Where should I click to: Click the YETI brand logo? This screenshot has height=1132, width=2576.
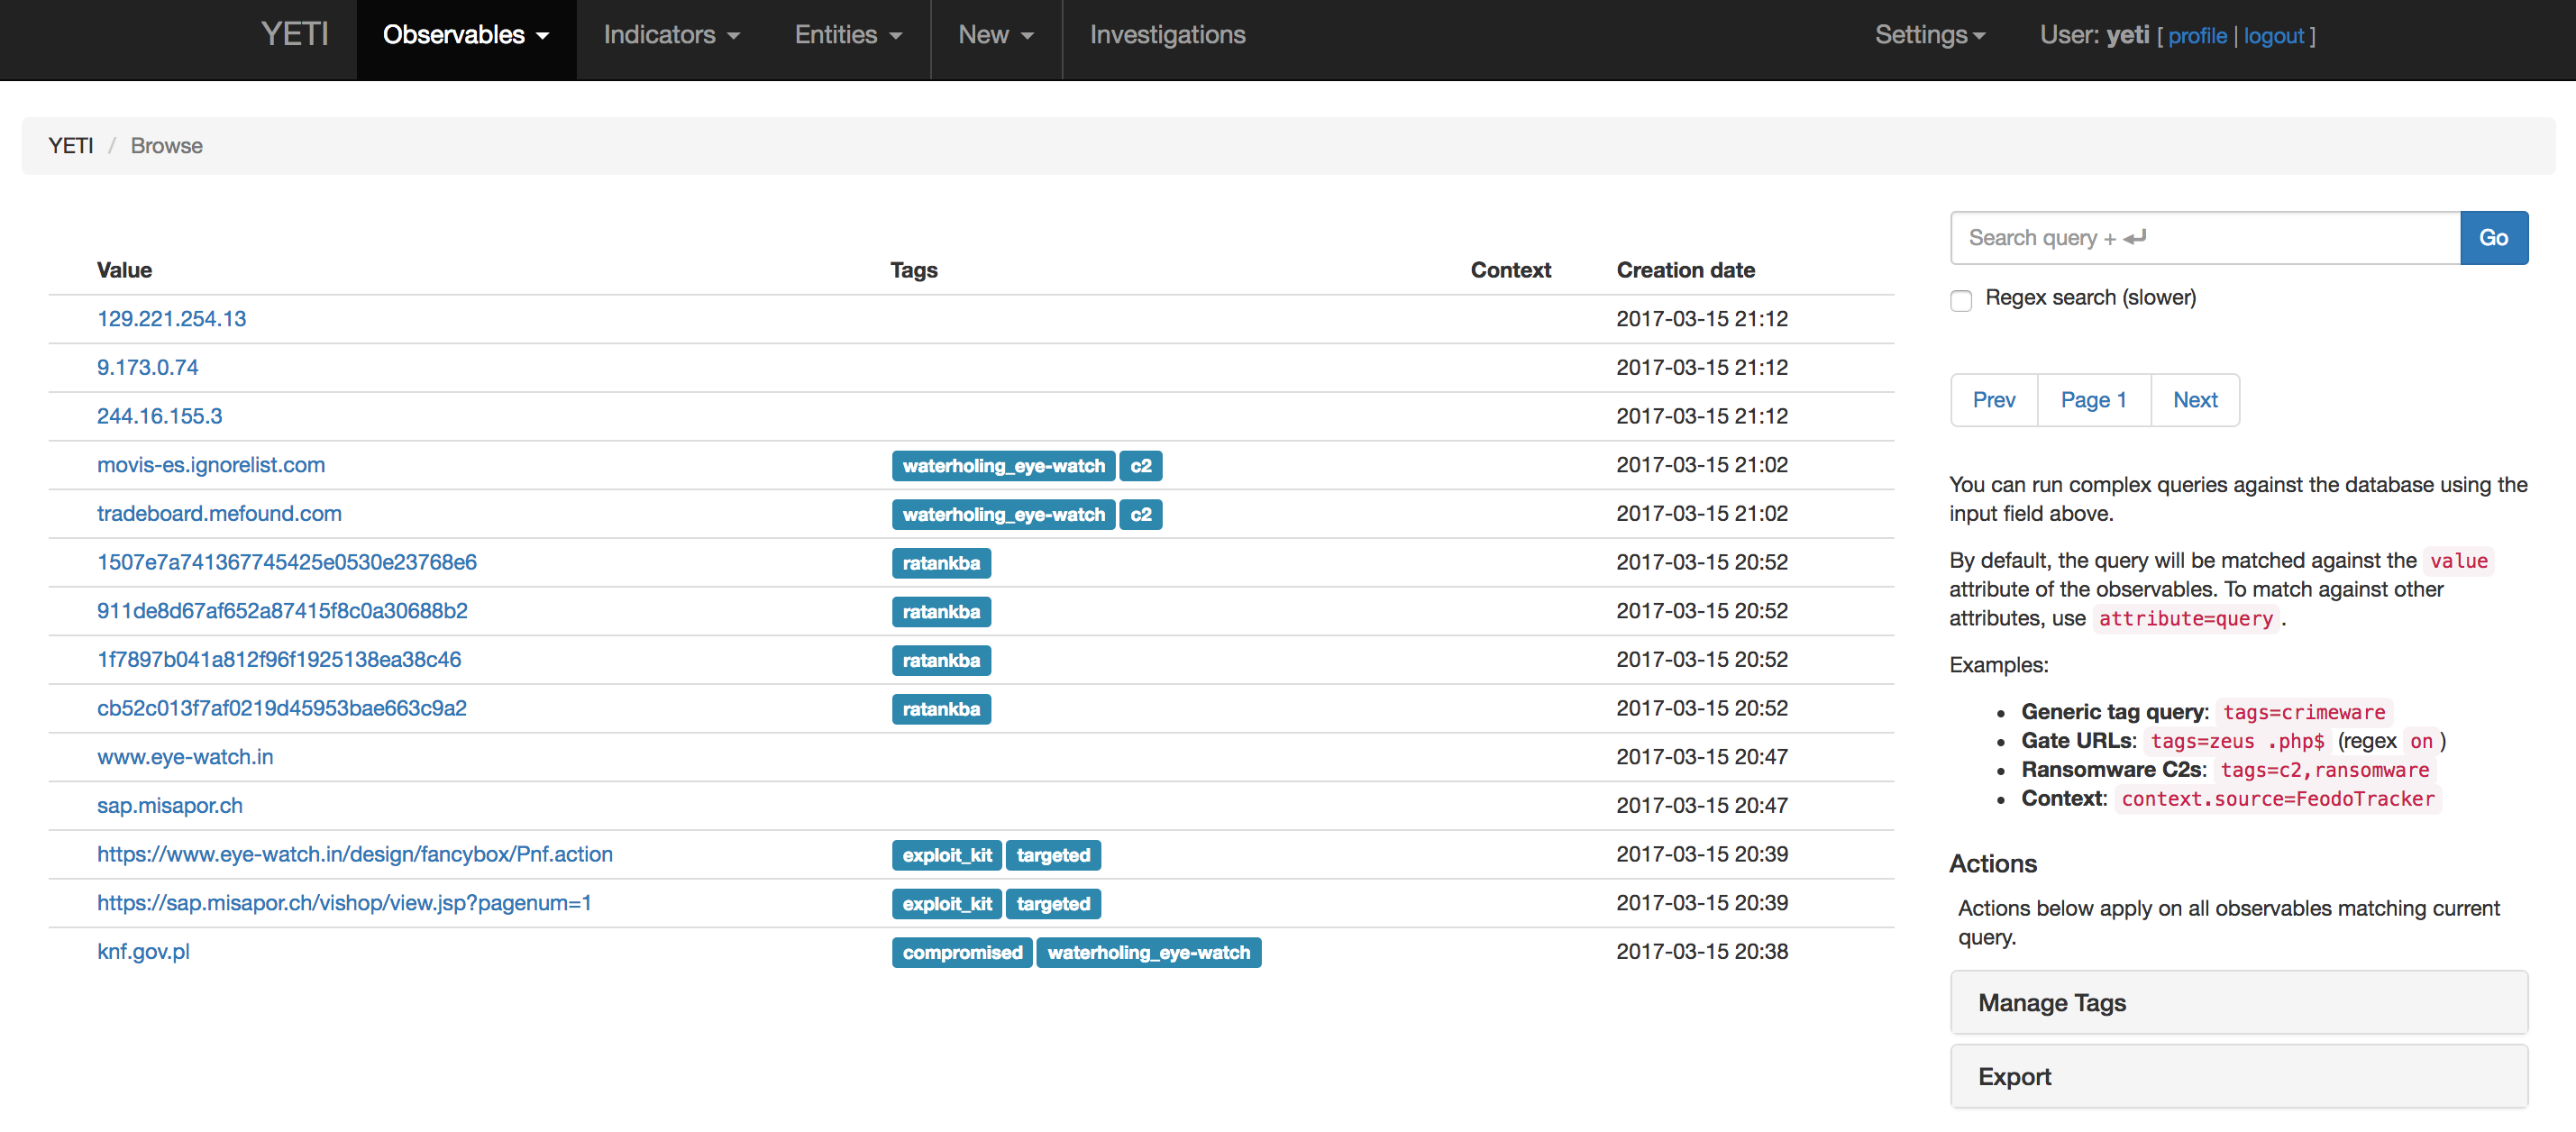pyautogui.click(x=294, y=35)
